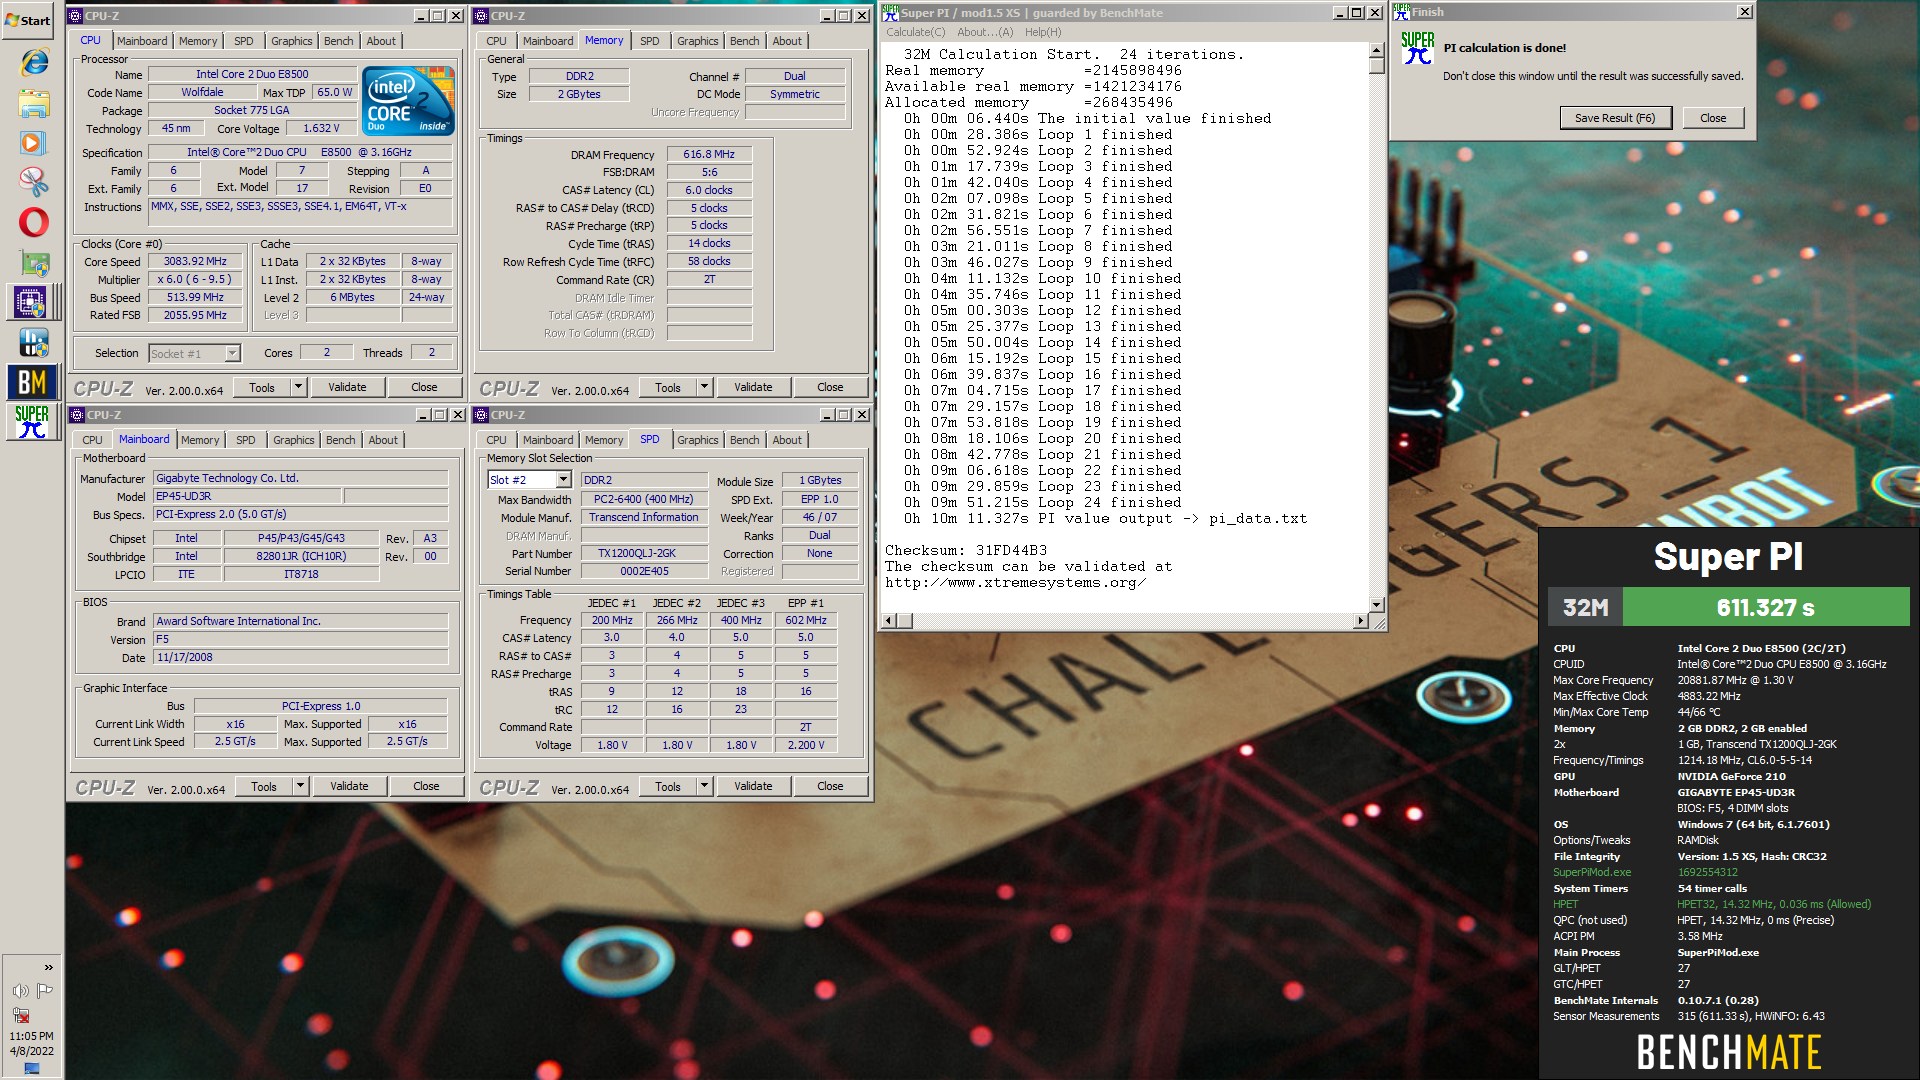
Task: Click the graphics card utility taskbar icon
Action: coord(33,264)
